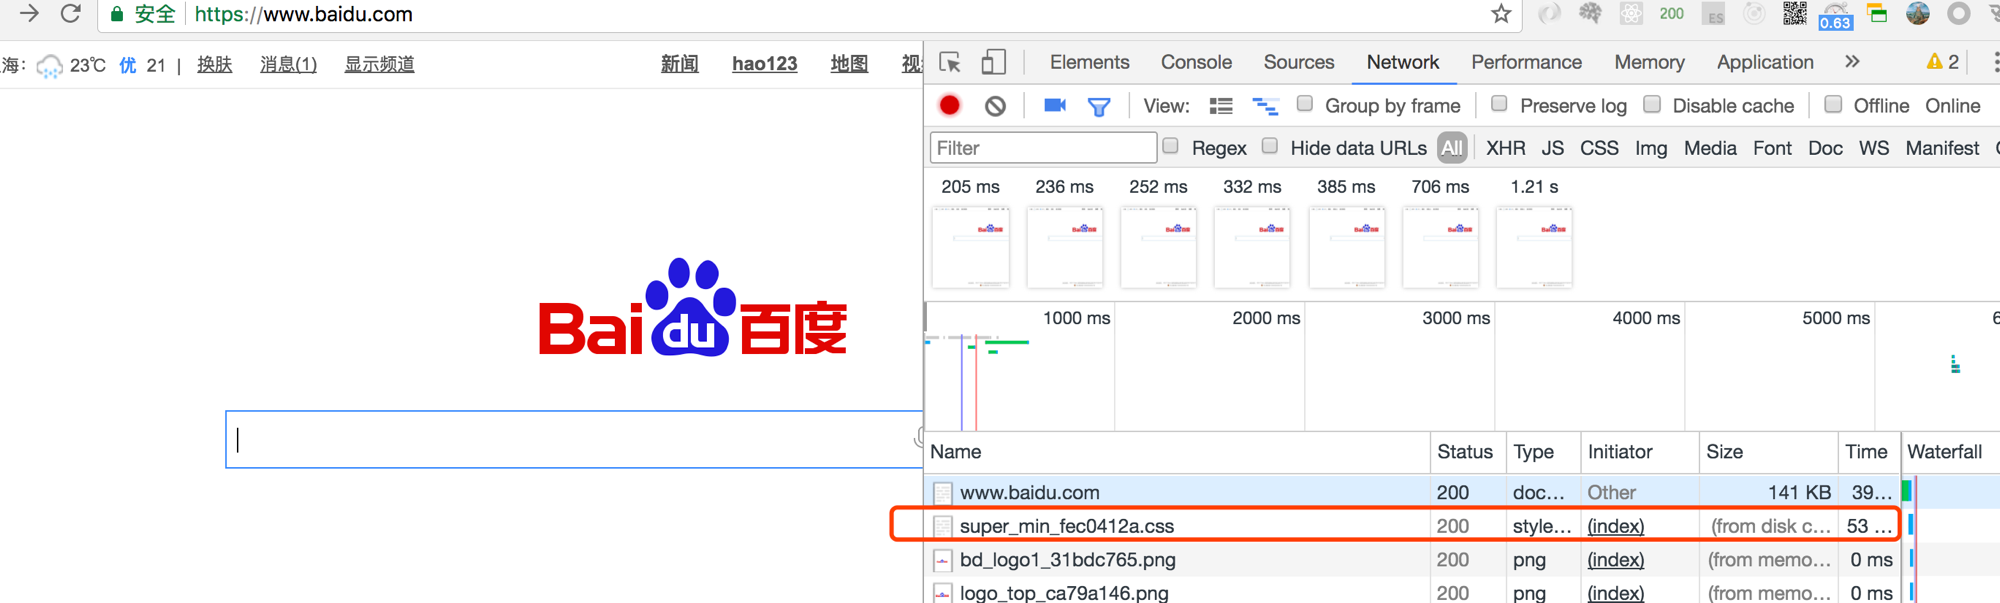
Task: Toggle the capture screenshots camera icon
Action: (1054, 105)
